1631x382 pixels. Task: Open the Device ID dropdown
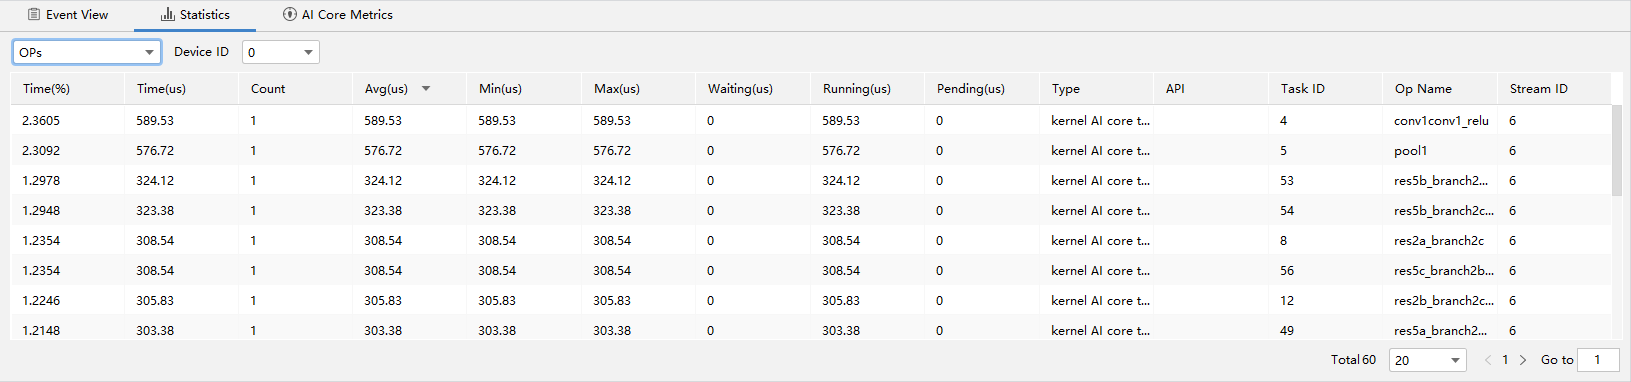click(281, 52)
